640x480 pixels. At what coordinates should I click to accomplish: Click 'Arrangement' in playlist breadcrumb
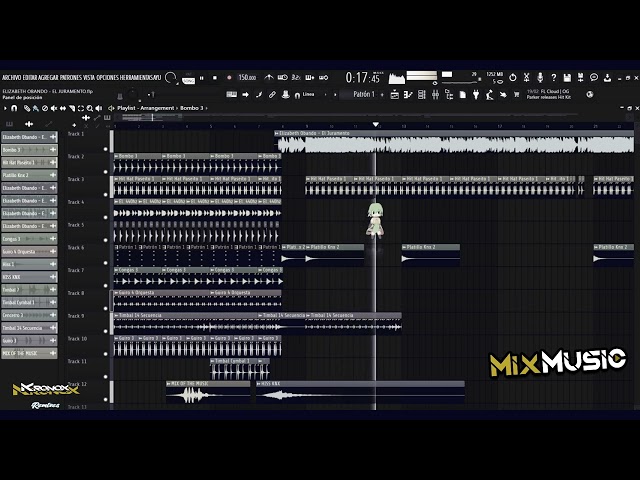[157, 108]
